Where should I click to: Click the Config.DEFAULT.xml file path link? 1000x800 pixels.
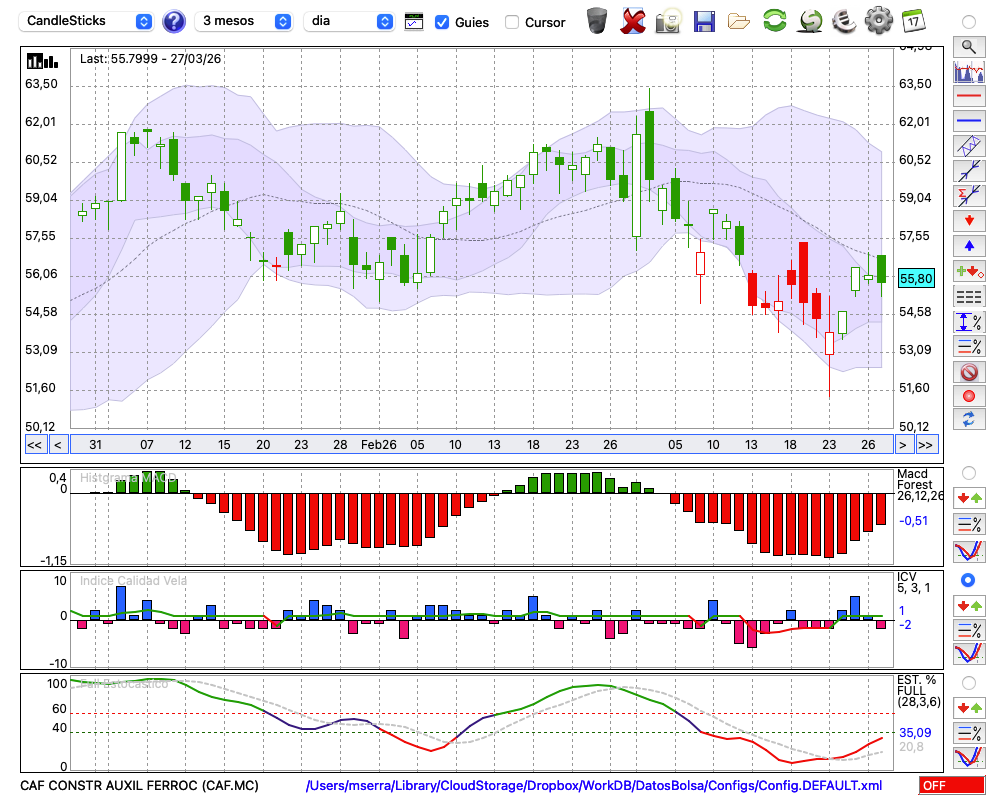[594, 786]
